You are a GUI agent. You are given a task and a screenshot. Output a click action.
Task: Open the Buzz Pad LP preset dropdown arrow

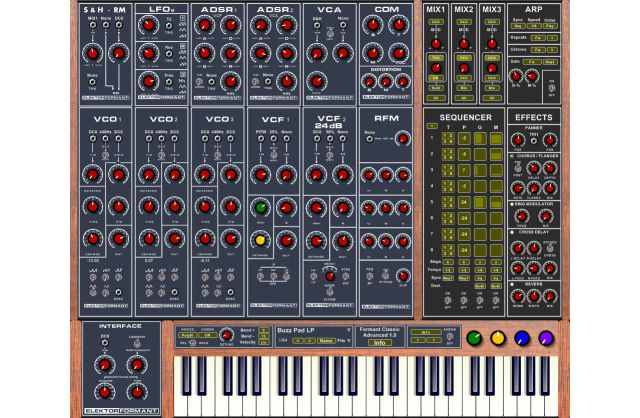click(349, 330)
